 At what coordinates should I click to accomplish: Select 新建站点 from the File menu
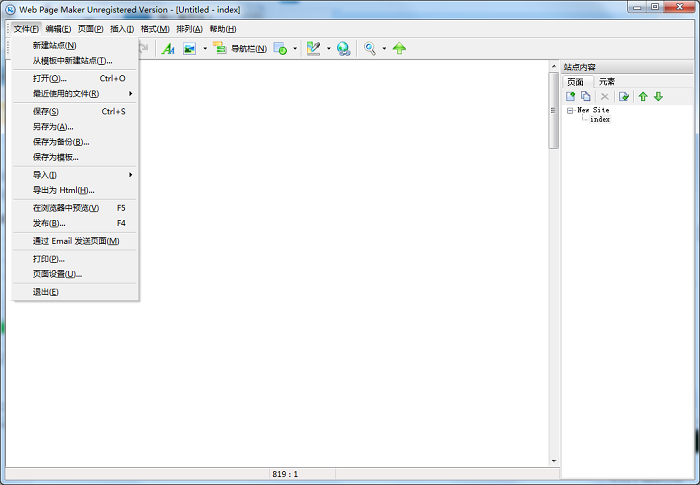(x=54, y=45)
